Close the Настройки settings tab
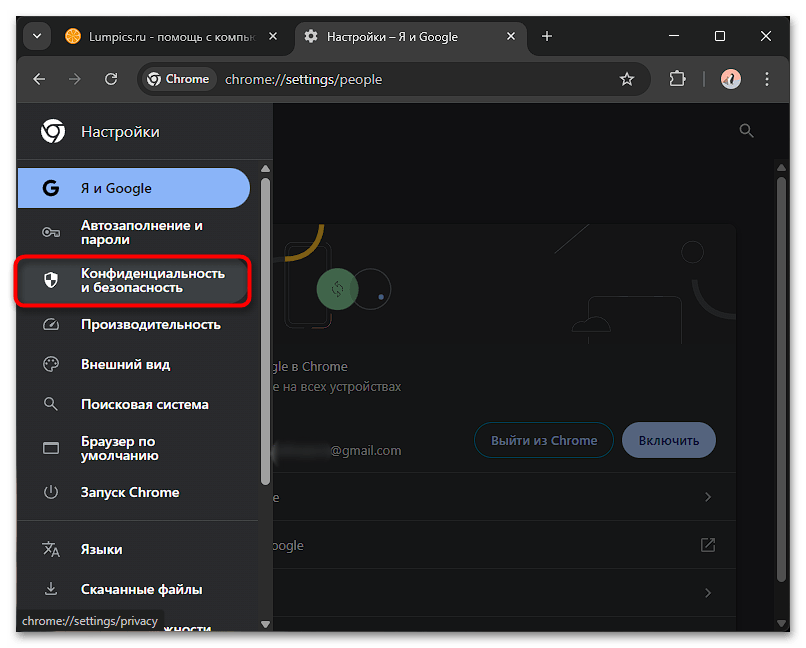Image resolution: width=806 pixels, height=648 pixels. [511, 36]
